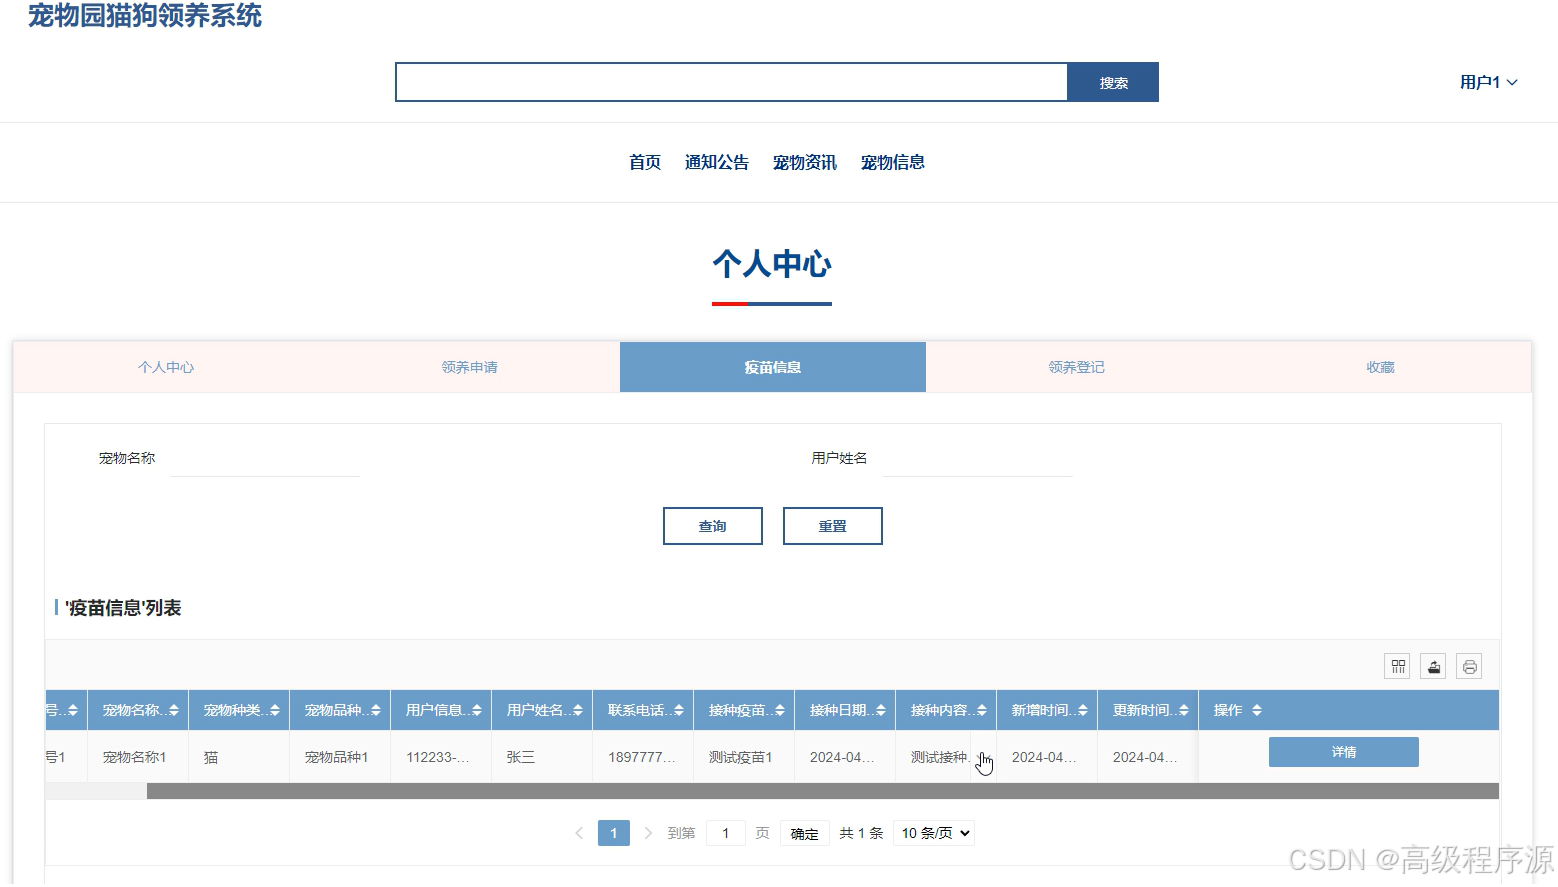Open 宠物信息 in navigation menu

click(893, 162)
